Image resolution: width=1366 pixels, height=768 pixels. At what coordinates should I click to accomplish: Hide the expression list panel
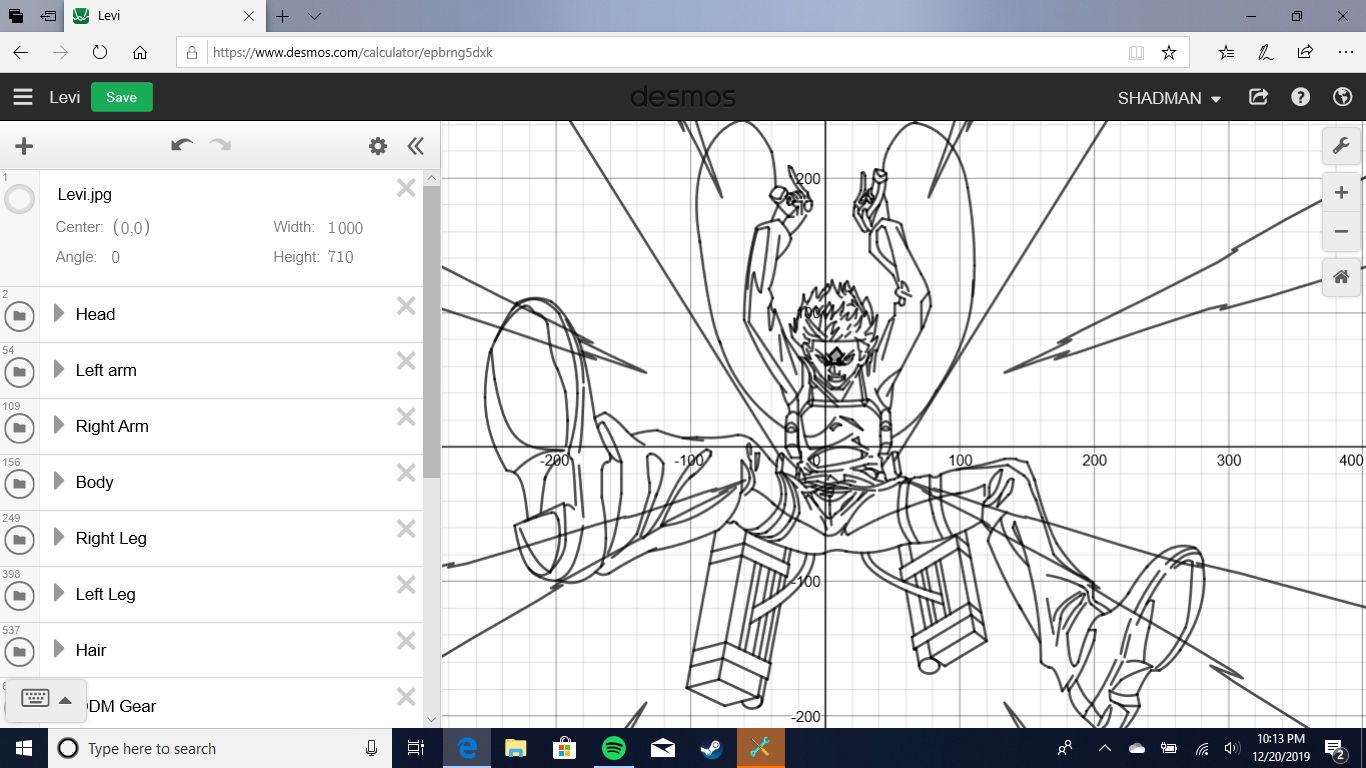(416, 146)
